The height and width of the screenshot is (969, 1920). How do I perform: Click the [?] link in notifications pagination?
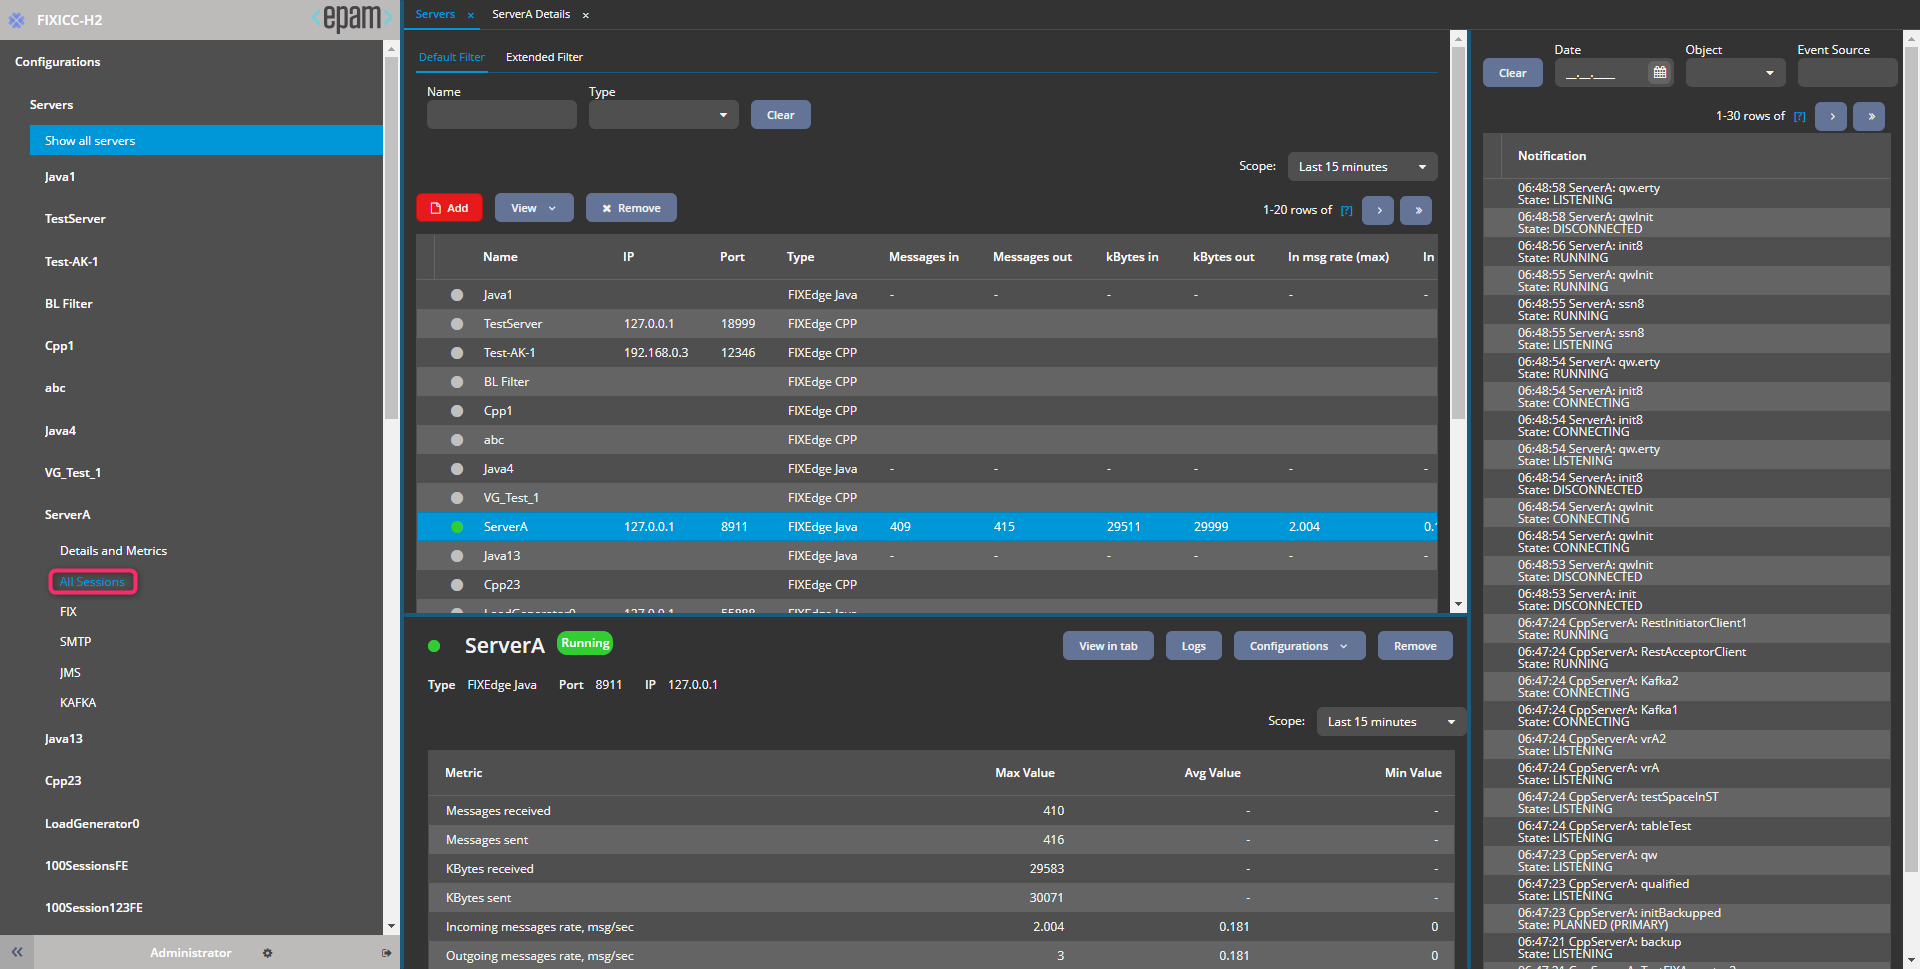1799,117
